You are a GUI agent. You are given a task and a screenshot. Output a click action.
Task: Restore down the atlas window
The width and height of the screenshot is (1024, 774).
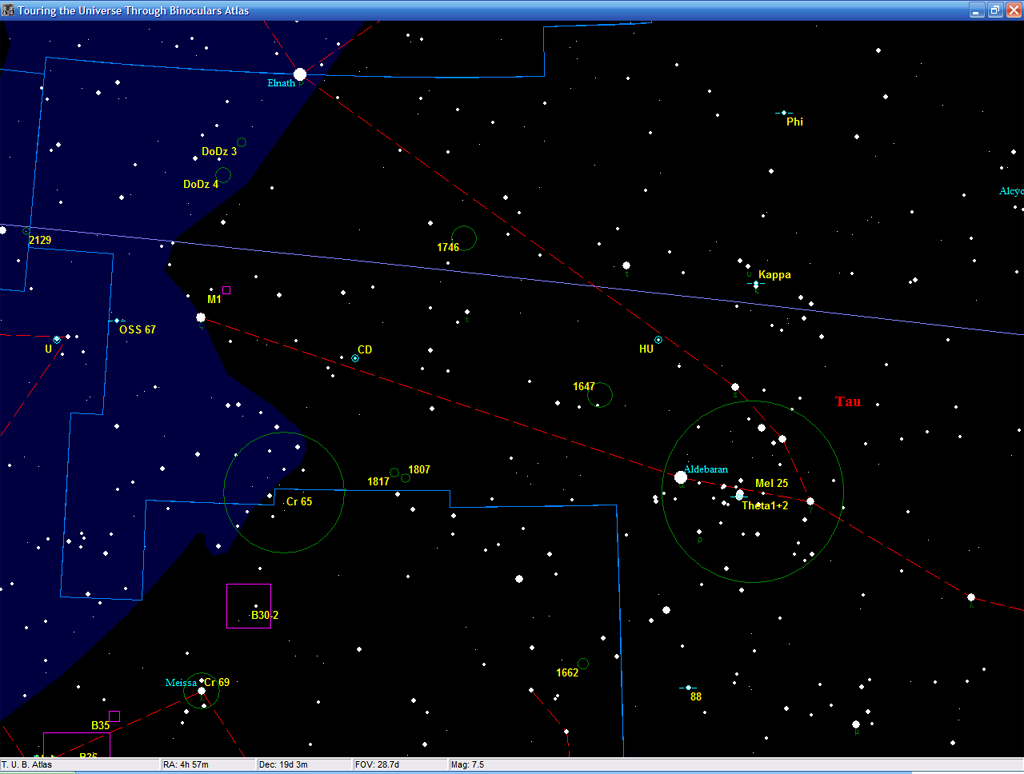[x=995, y=10]
